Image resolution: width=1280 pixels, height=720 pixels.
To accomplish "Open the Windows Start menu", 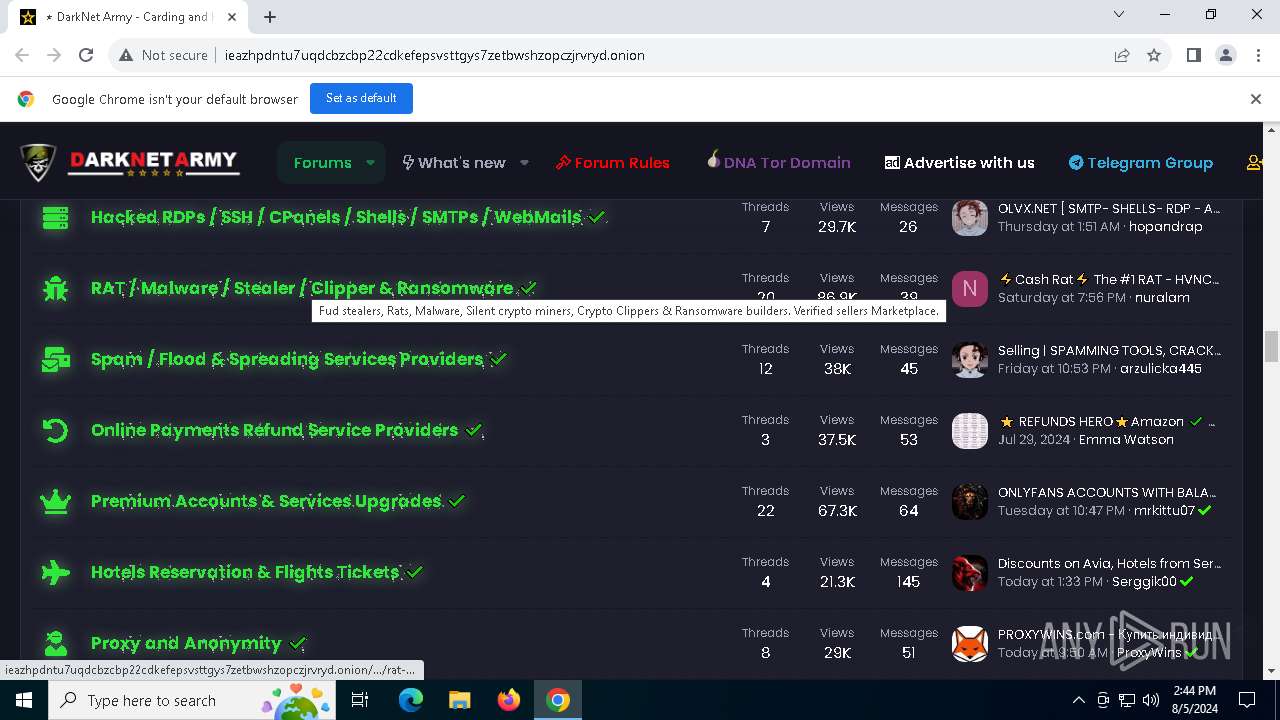I will (24, 700).
